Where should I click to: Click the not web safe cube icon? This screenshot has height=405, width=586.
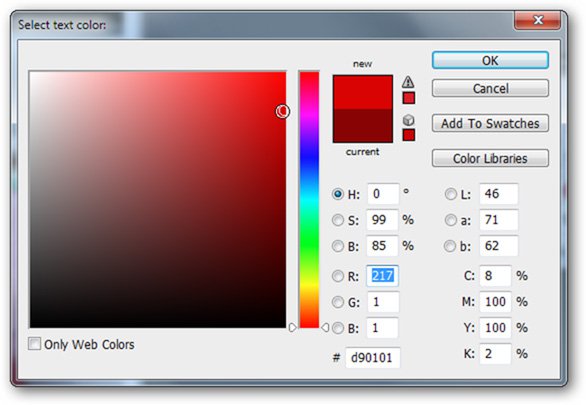(408, 120)
